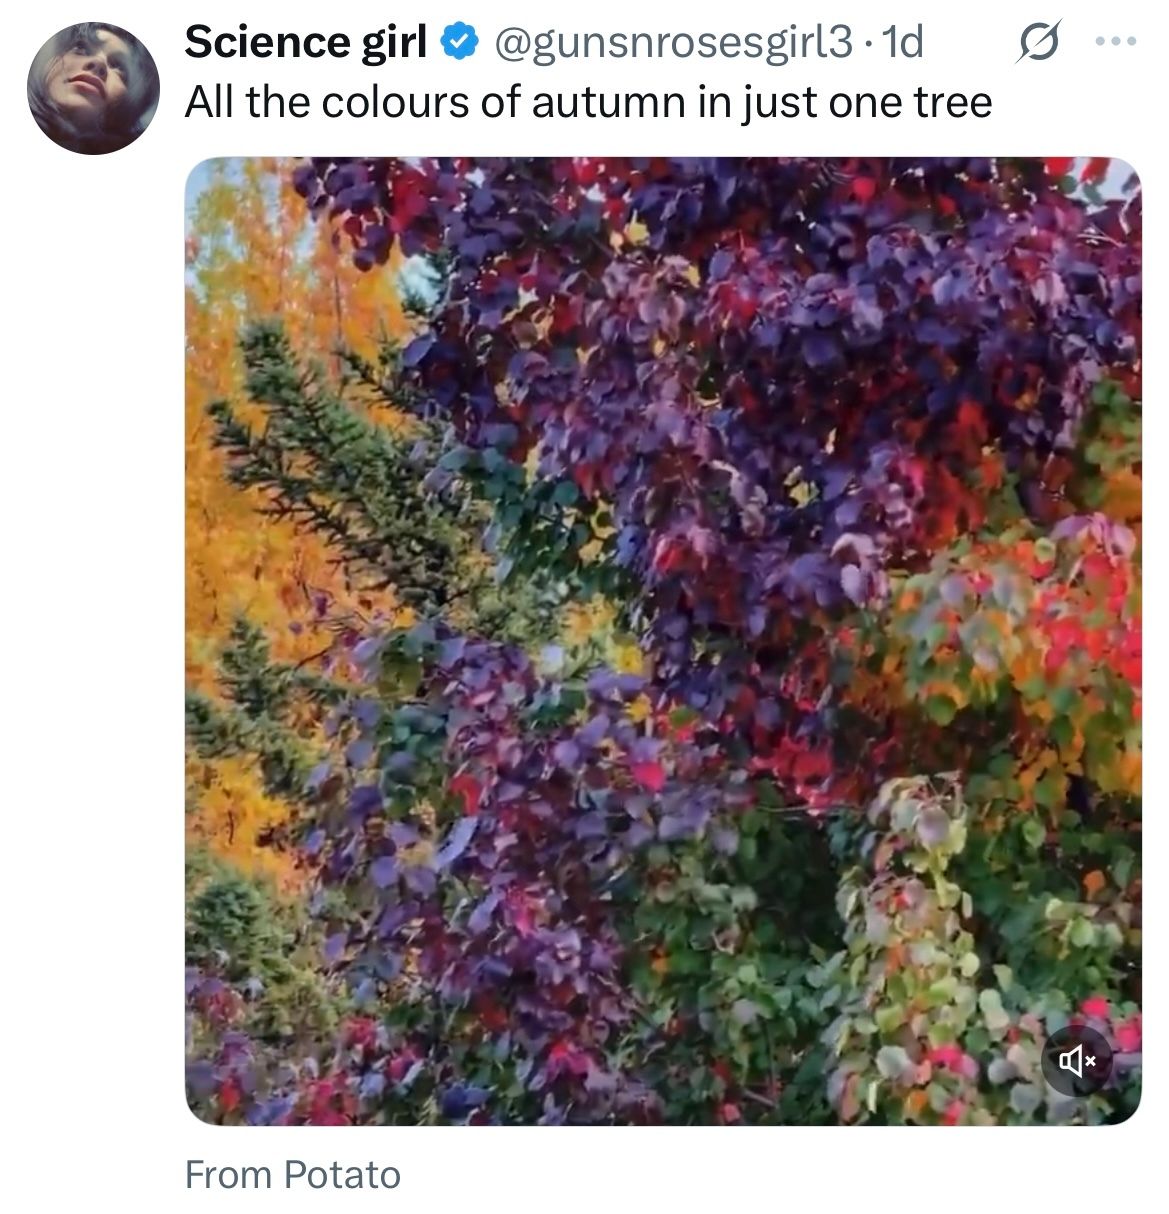
Task: Click the tweet text about autumn colours
Action: tap(588, 102)
